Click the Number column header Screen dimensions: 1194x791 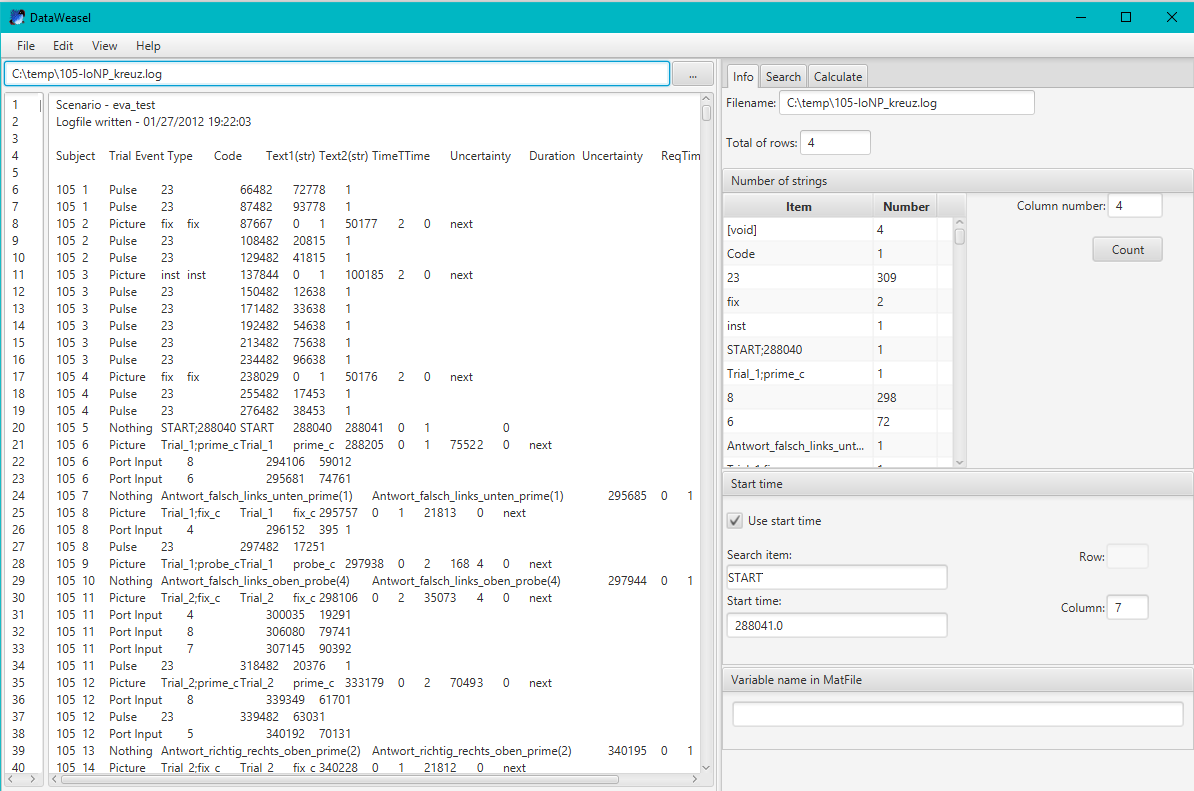tap(905, 206)
